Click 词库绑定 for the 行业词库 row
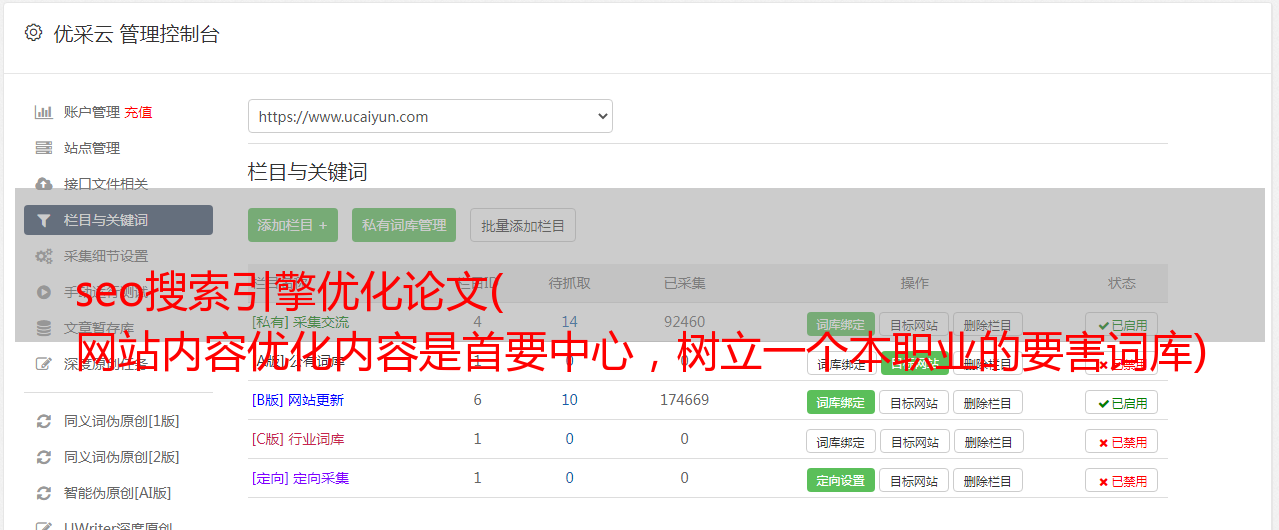 pyautogui.click(x=841, y=441)
